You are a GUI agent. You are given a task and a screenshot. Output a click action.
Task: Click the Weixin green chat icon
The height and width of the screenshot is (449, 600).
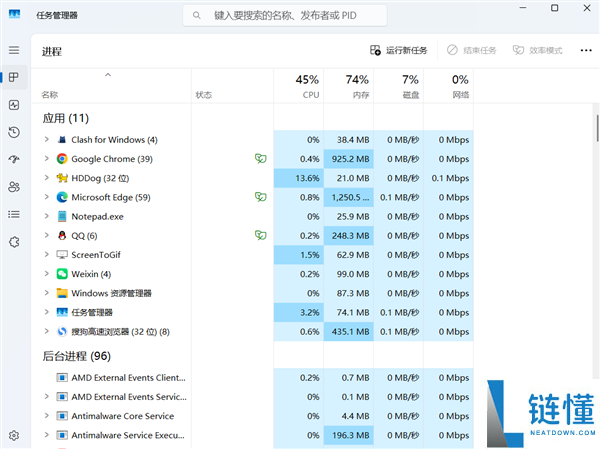pyautogui.click(x=62, y=274)
